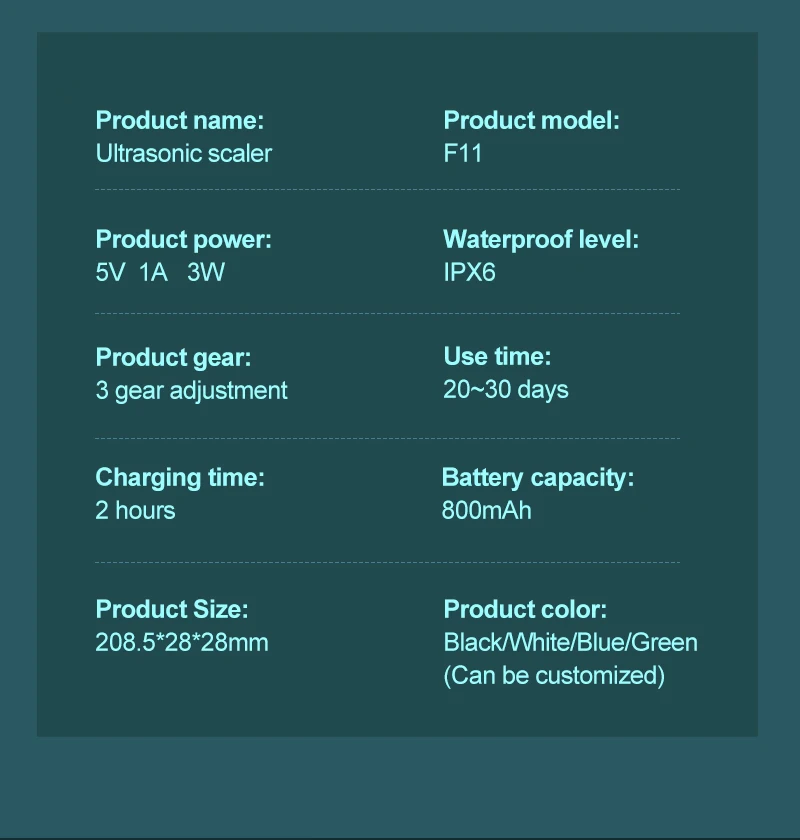Click the 'Black/White/Blue/Green' color options text
The height and width of the screenshot is (840, 800).
click(570, 642)
